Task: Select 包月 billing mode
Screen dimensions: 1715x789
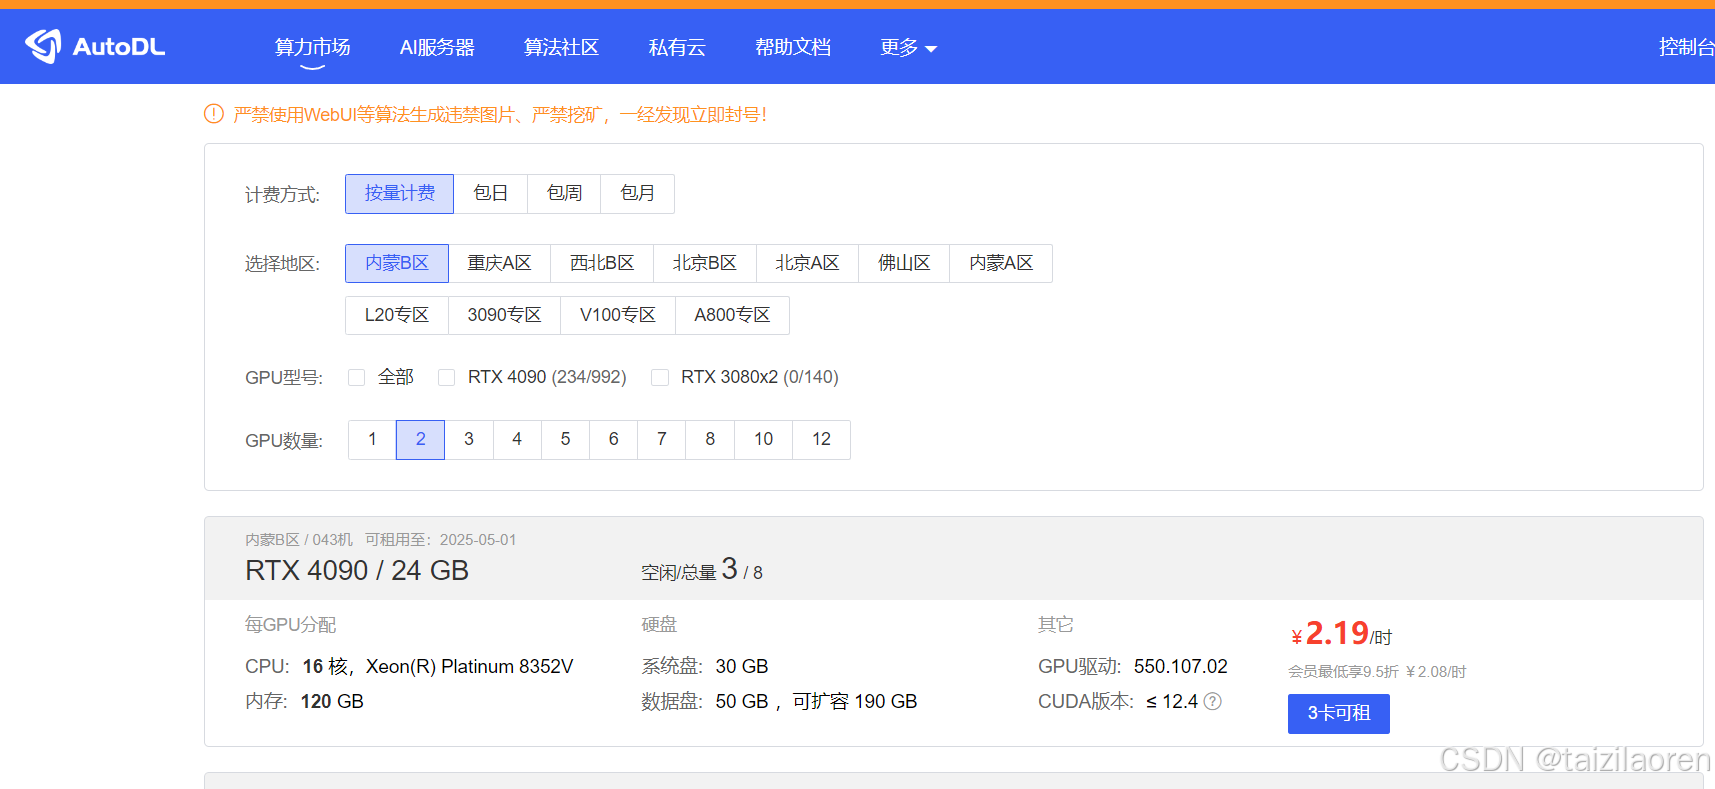Action: pos(637,193)
